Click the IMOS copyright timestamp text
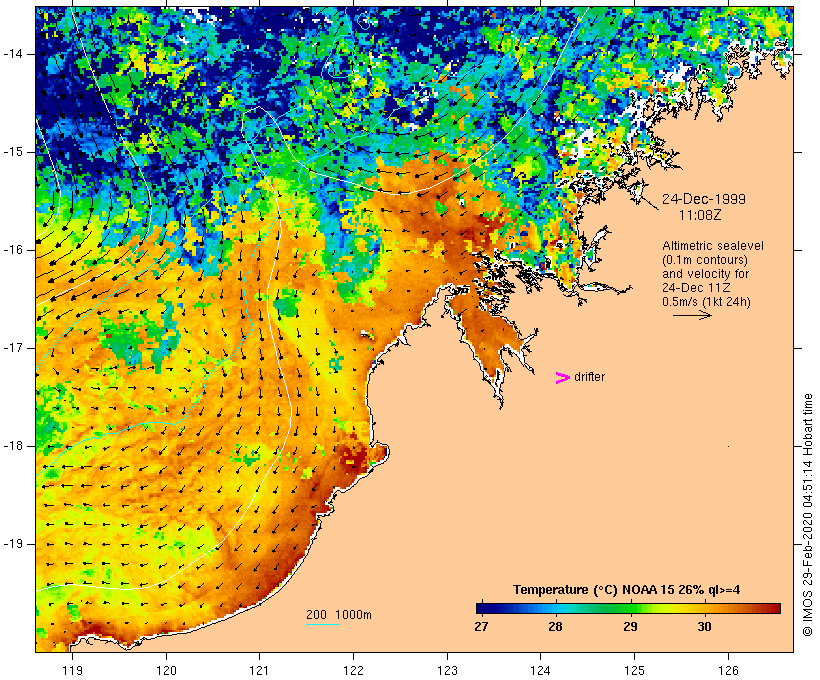Image resolution: width=820 pixels, height=680 pixels. (807, 515)
